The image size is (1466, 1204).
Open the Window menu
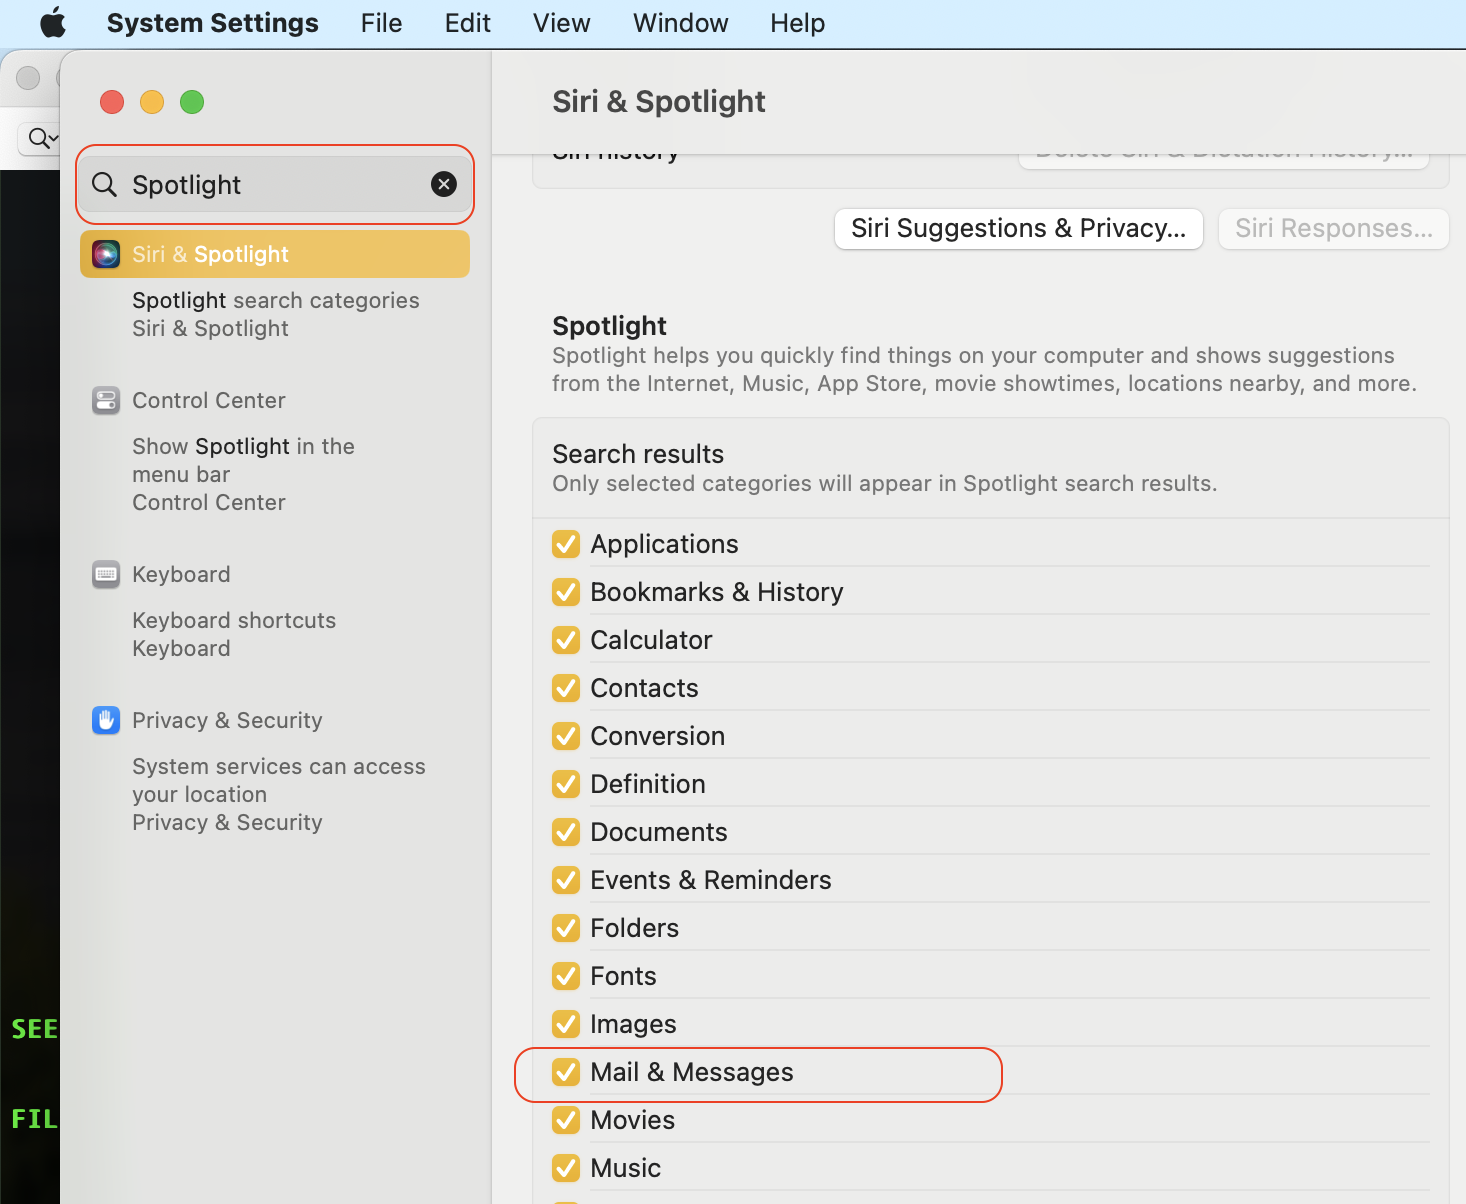679,22
